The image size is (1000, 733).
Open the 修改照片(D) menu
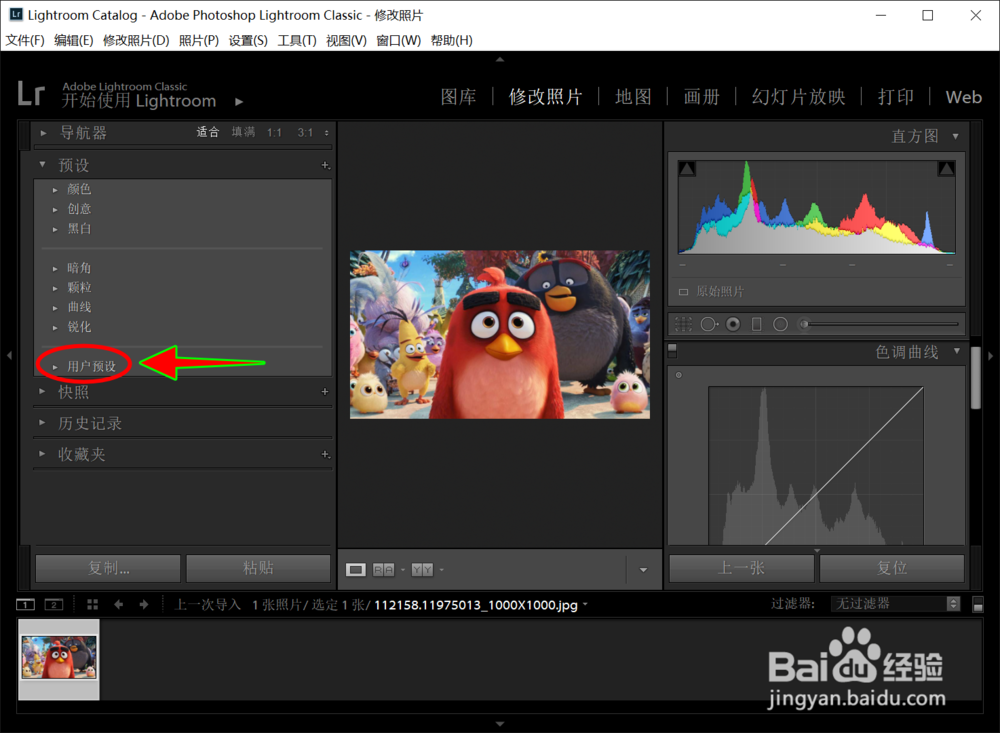tap(136, 40)
